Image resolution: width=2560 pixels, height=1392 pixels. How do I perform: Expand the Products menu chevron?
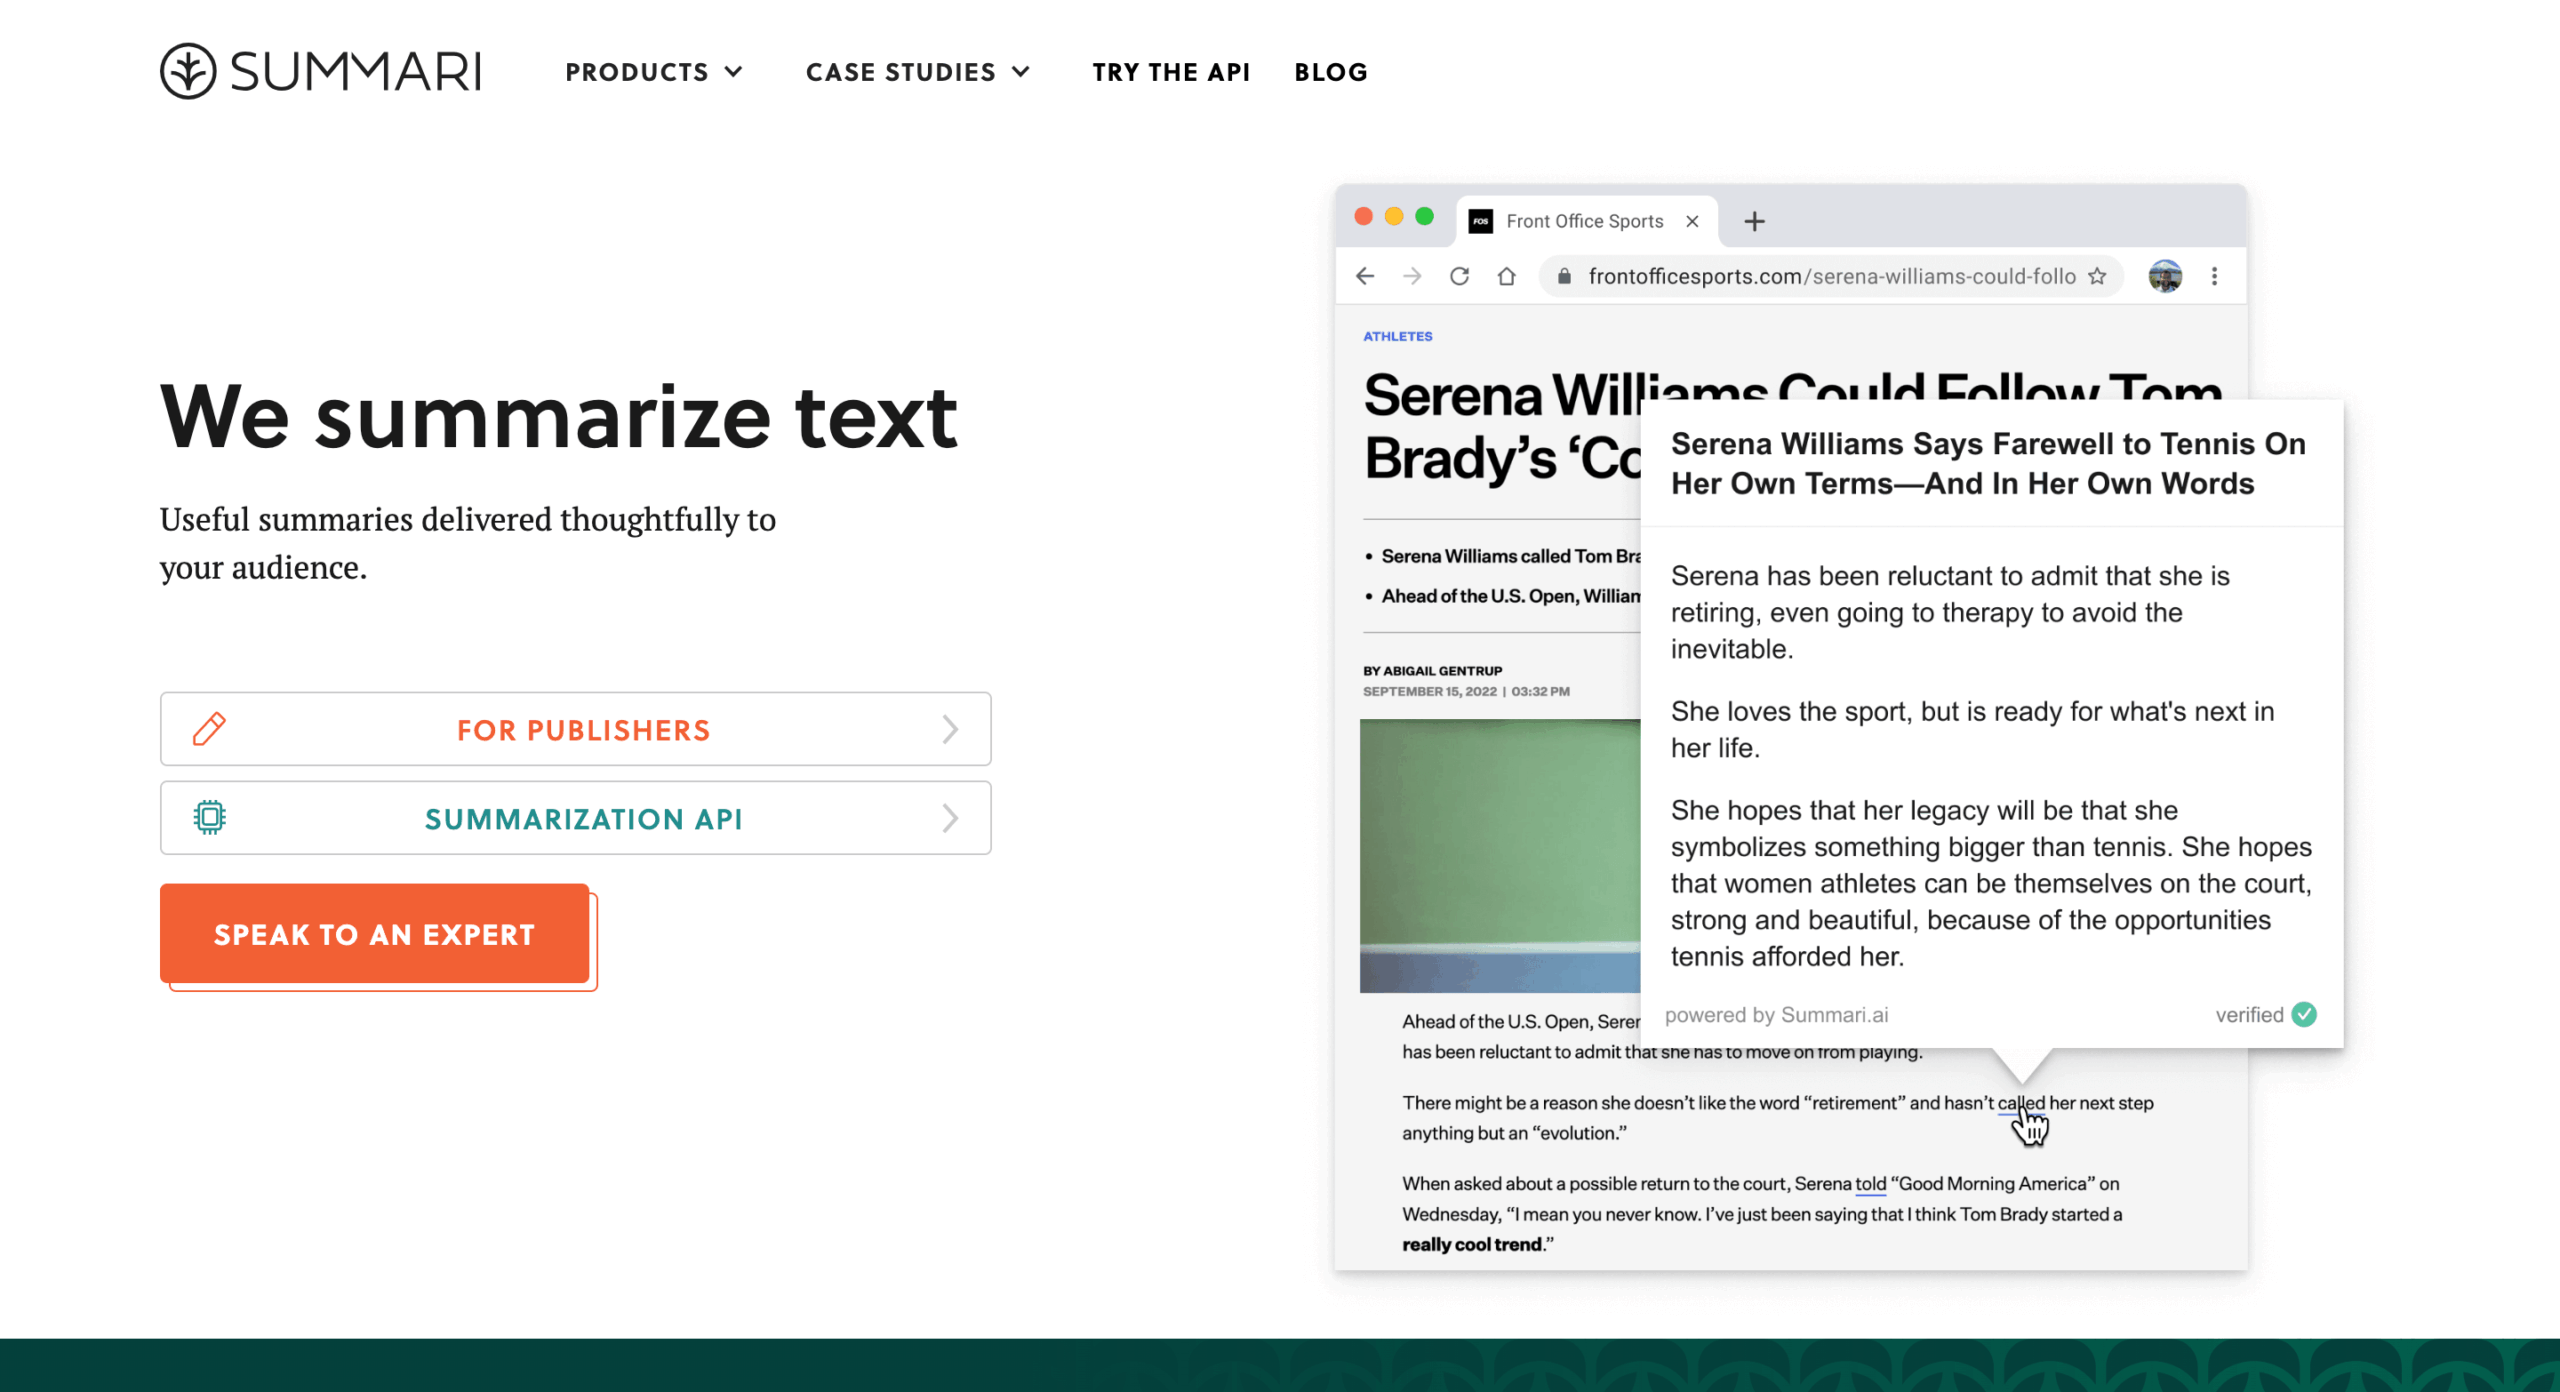click(734, 72)
